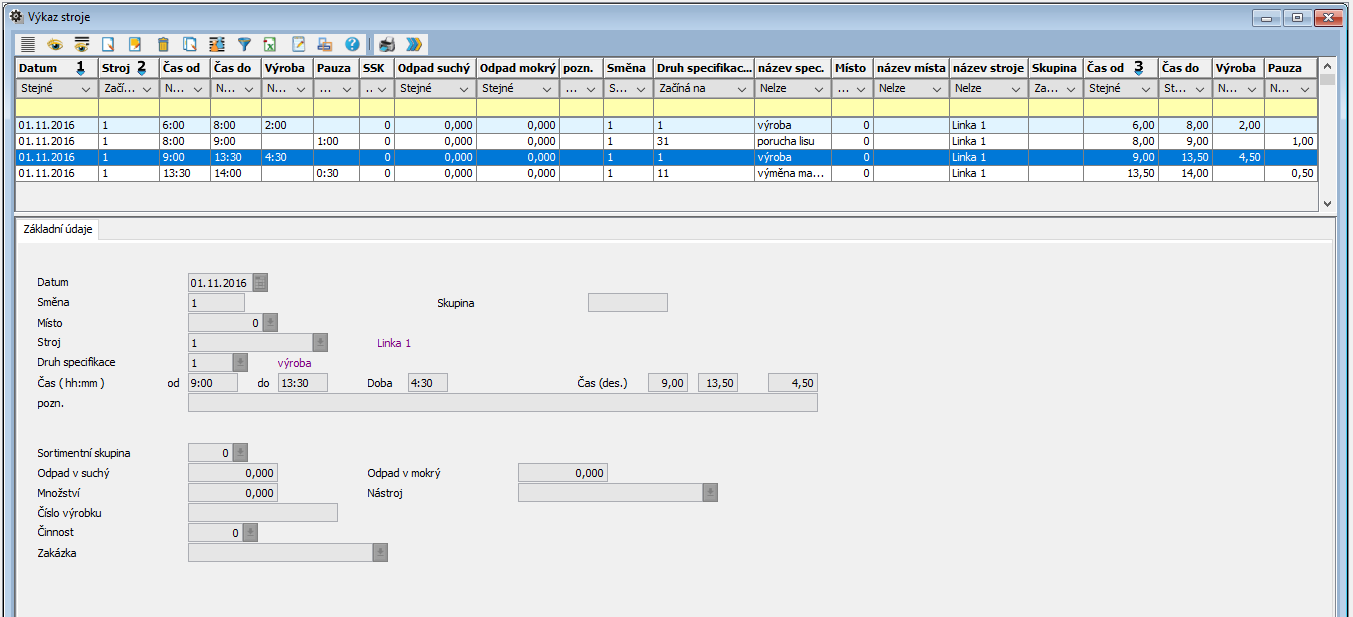Click the copy record icon
This screenshot has height=617, width=1353.
[190, 44]
